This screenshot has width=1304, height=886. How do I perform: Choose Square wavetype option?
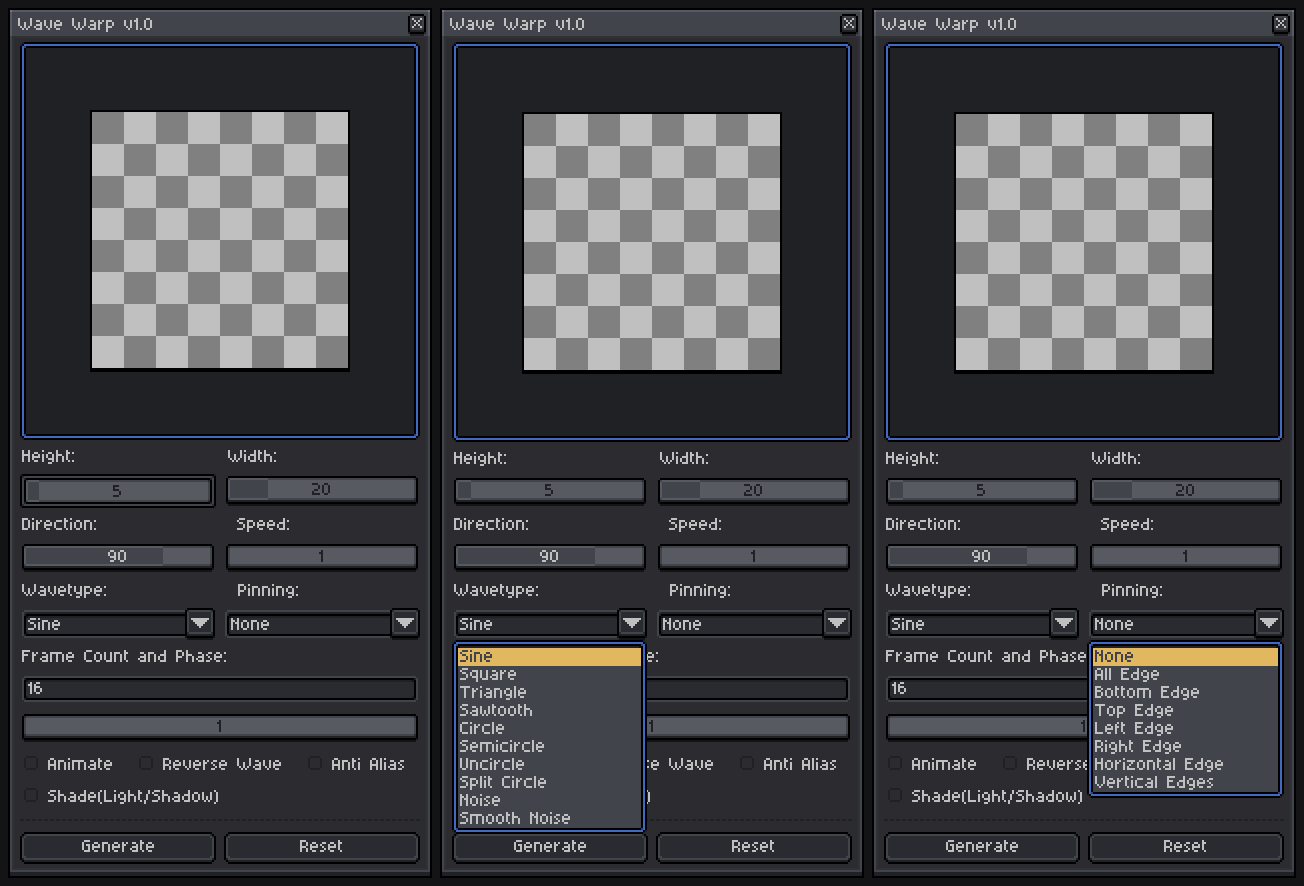click(549, 674)
